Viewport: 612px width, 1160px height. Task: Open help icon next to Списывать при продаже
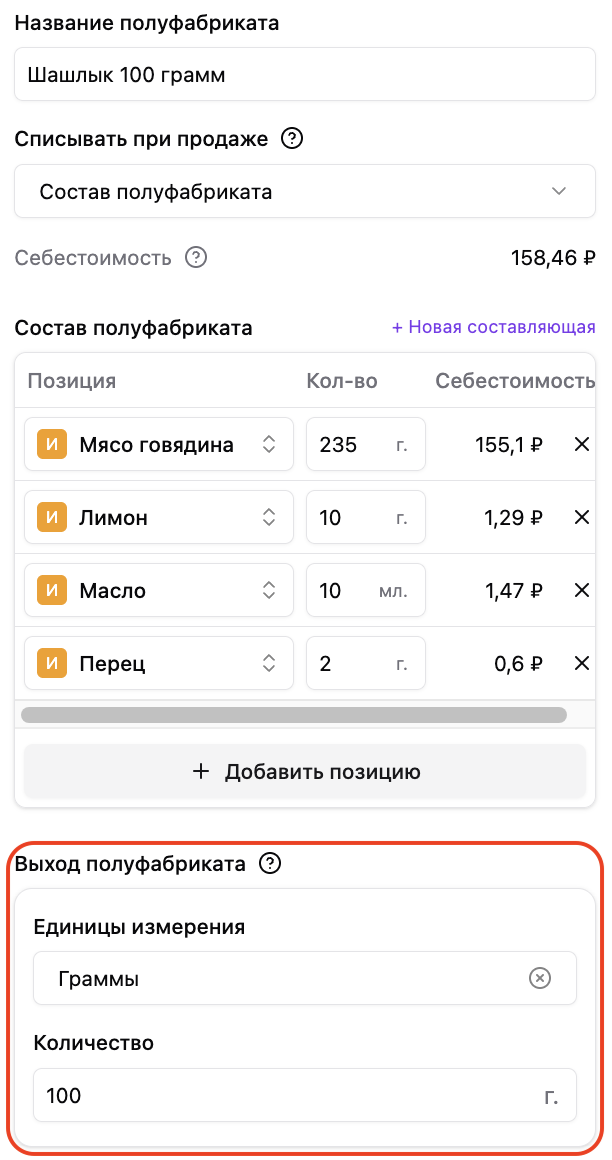pyautogui.click(x=293, y=138)
